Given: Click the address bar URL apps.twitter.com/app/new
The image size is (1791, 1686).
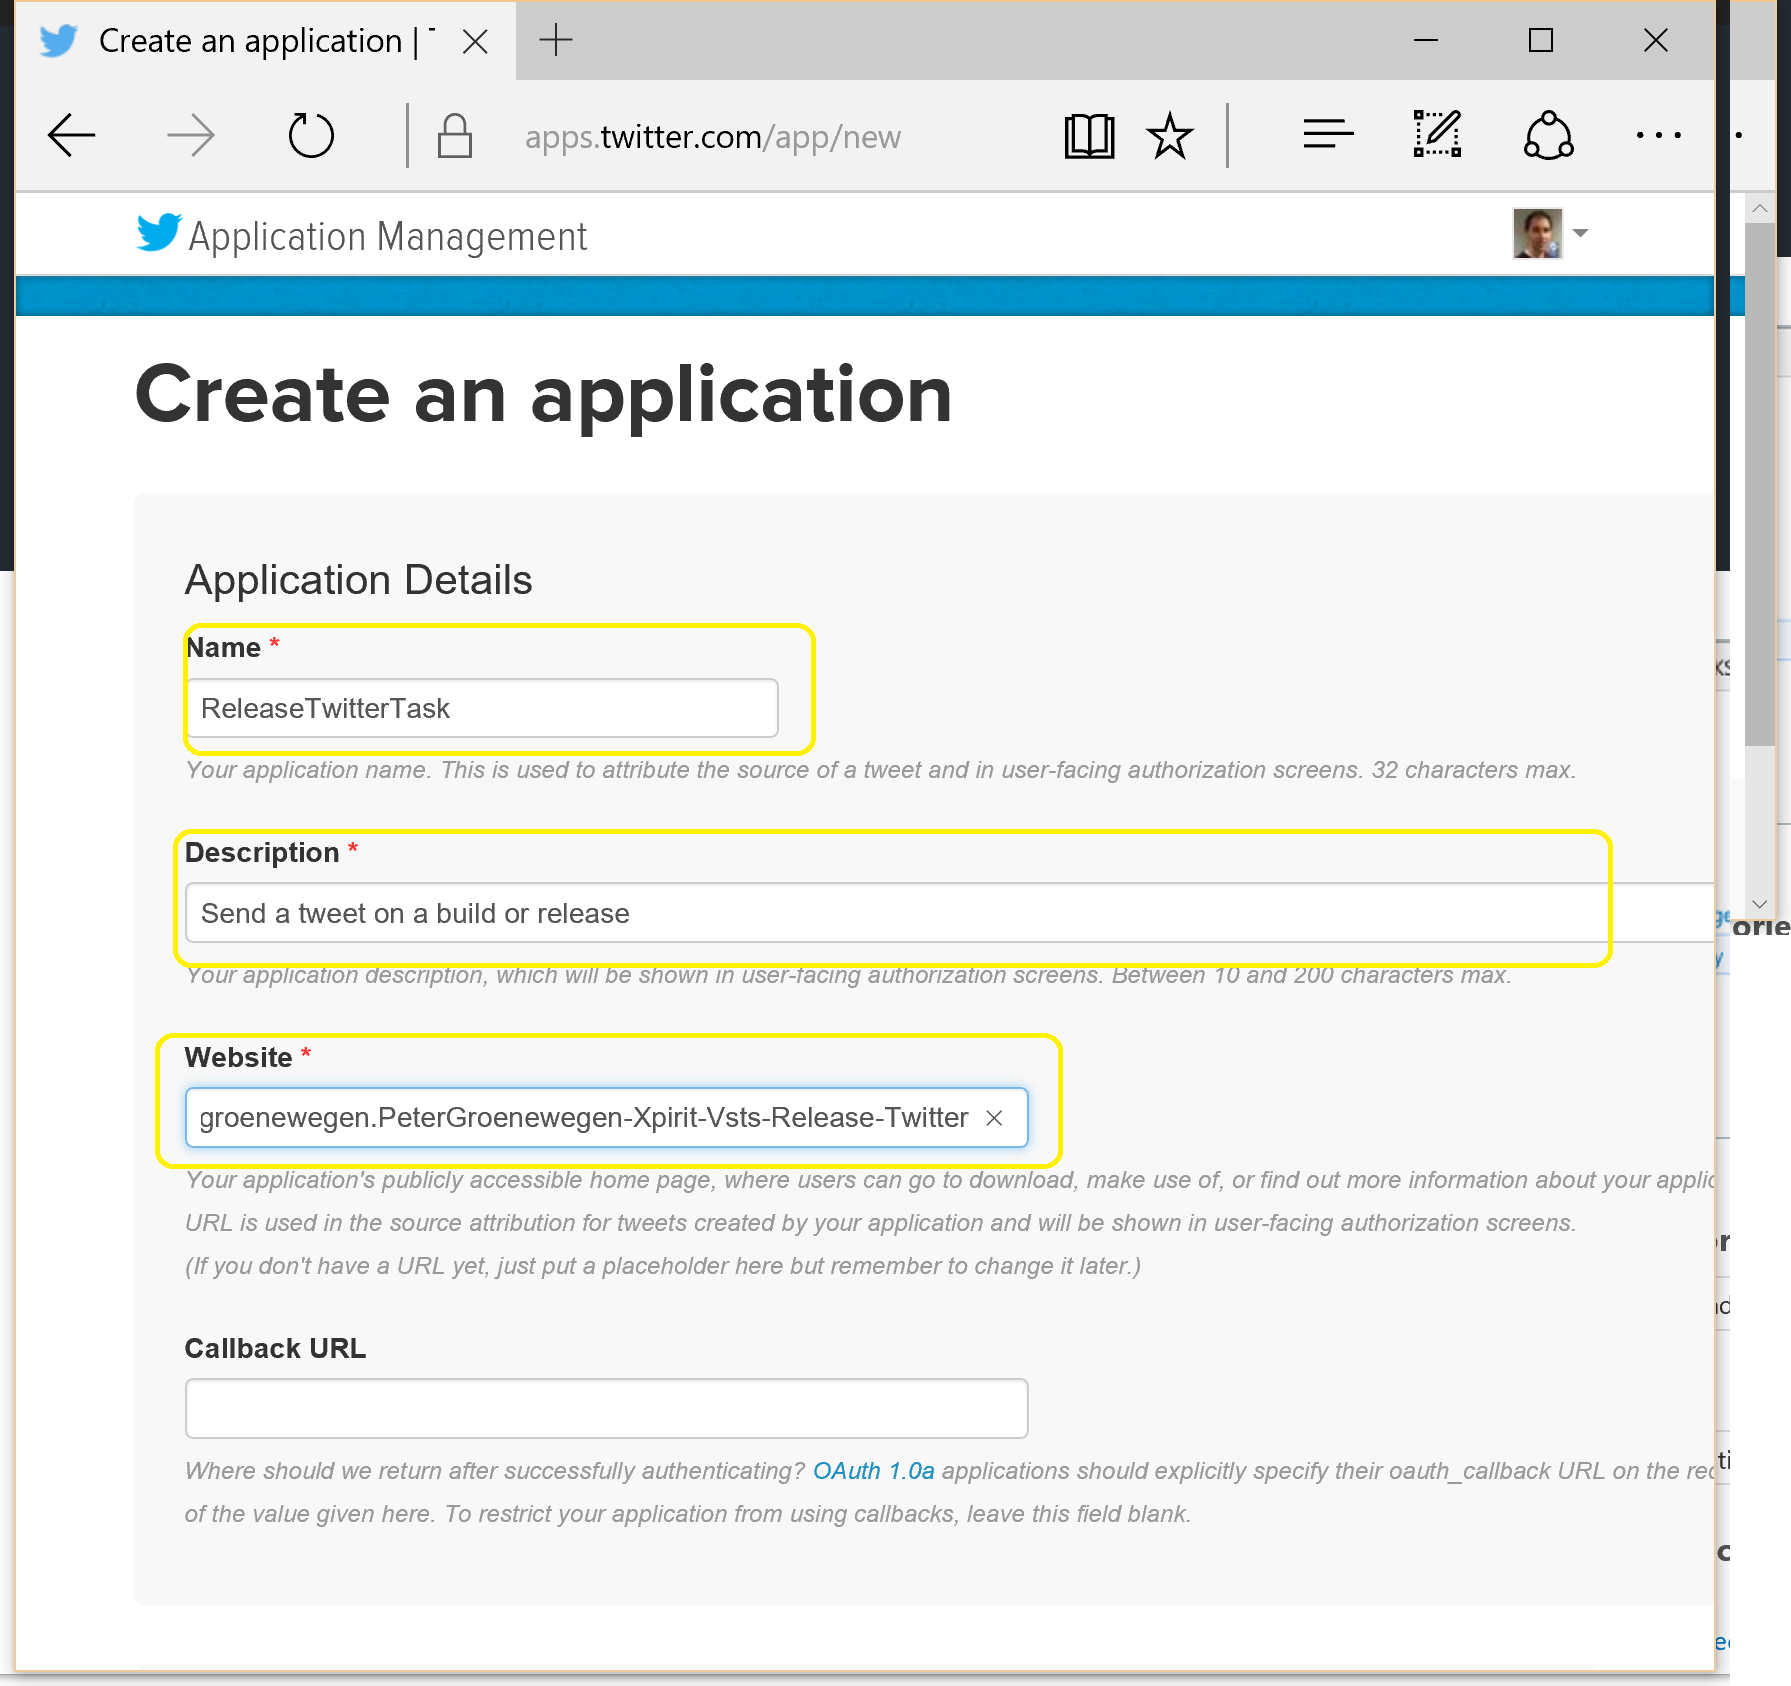Looking at the screenshot, I should click(x=713, y=137).
